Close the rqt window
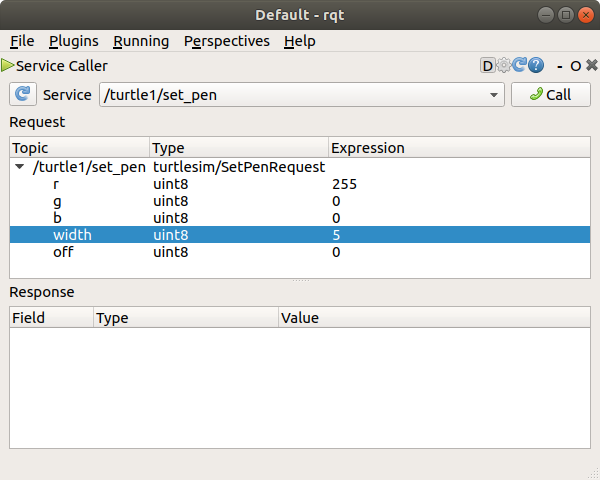Viewport: 600px width, 480px height. [x=586, y=15]
